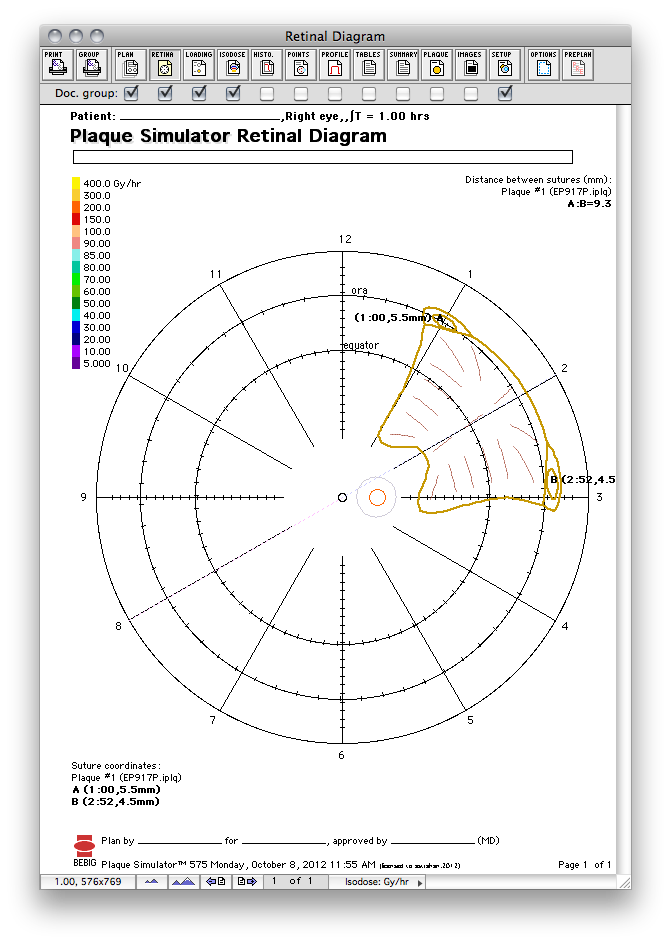This screenshot has width=671, height=944.
Task: Open the SETUP window icon
Action: 504,65
